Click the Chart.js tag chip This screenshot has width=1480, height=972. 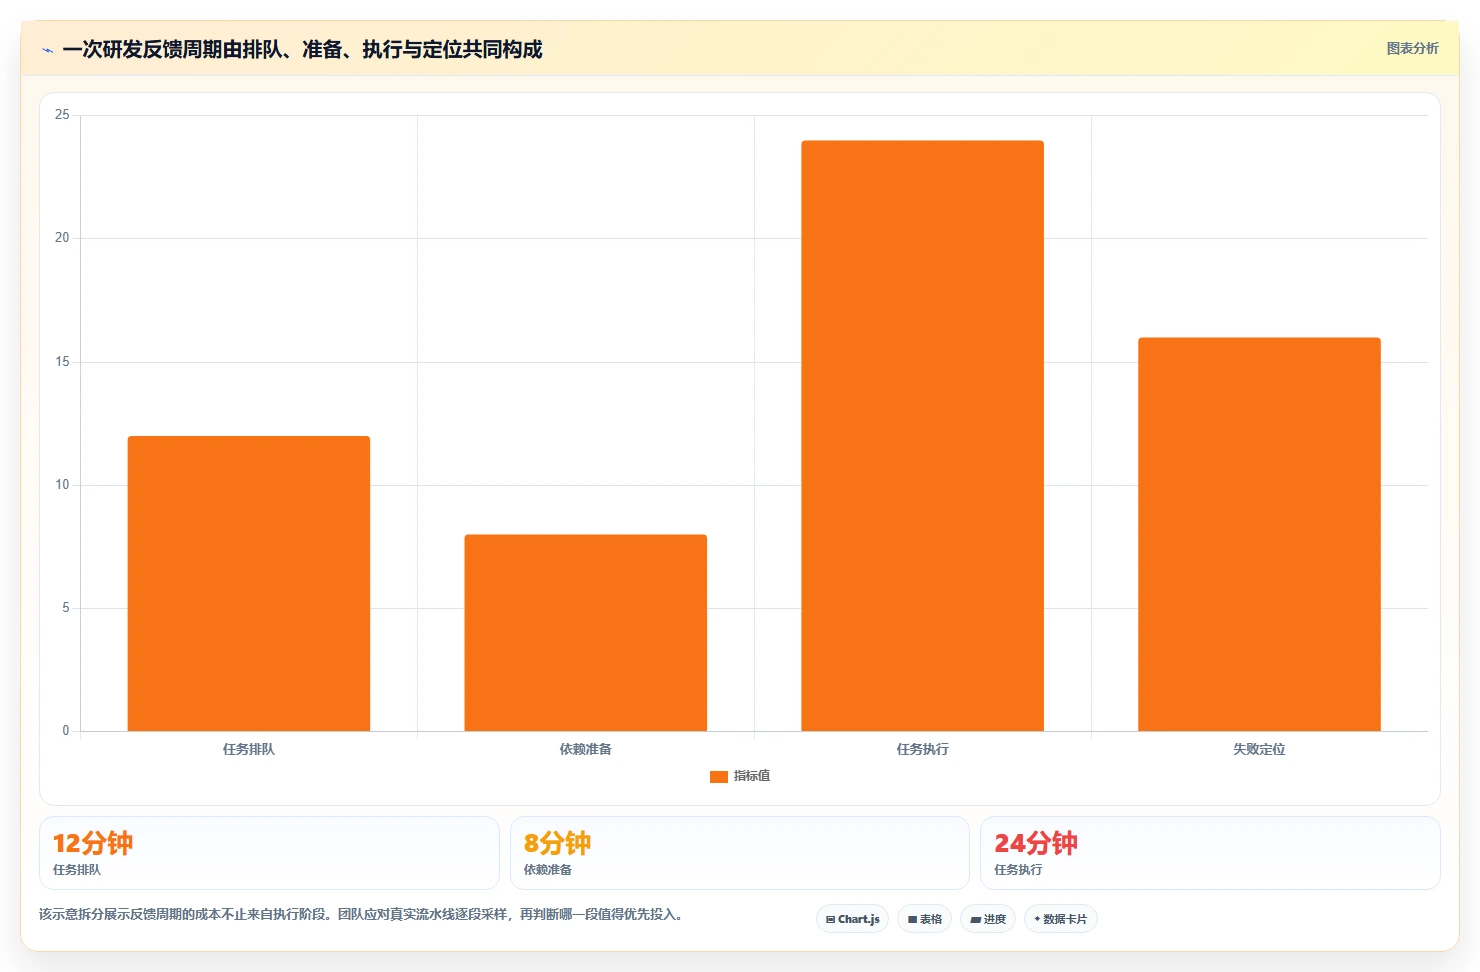point(852,919)
